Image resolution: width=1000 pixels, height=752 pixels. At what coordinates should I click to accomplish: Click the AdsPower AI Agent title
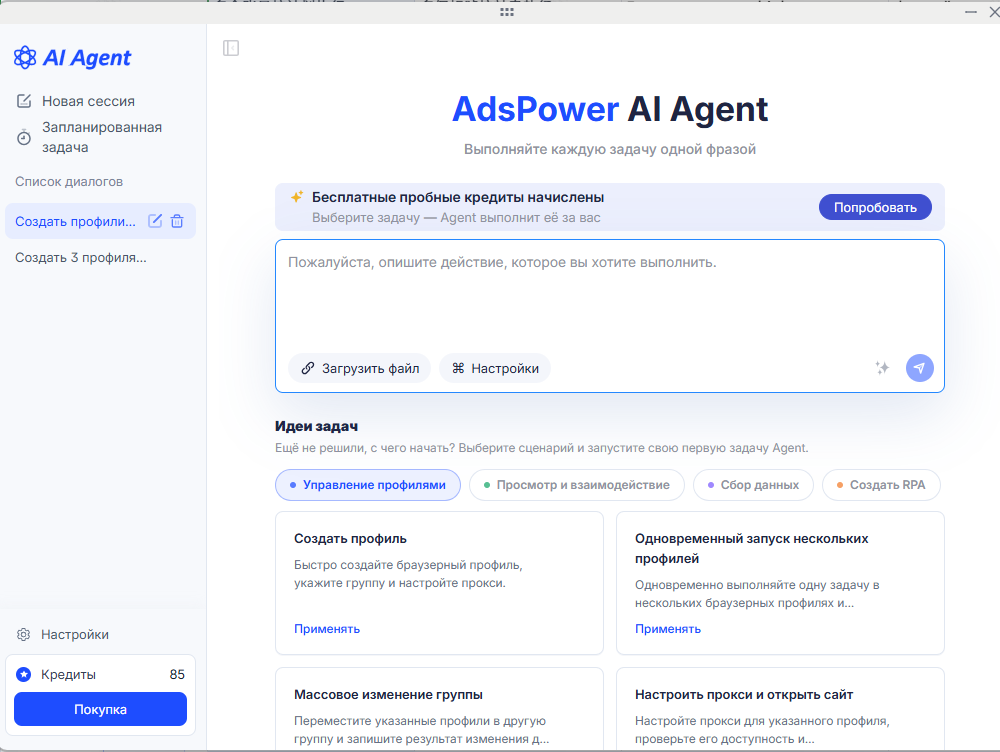pyautogui.click(x=610, y=109)
